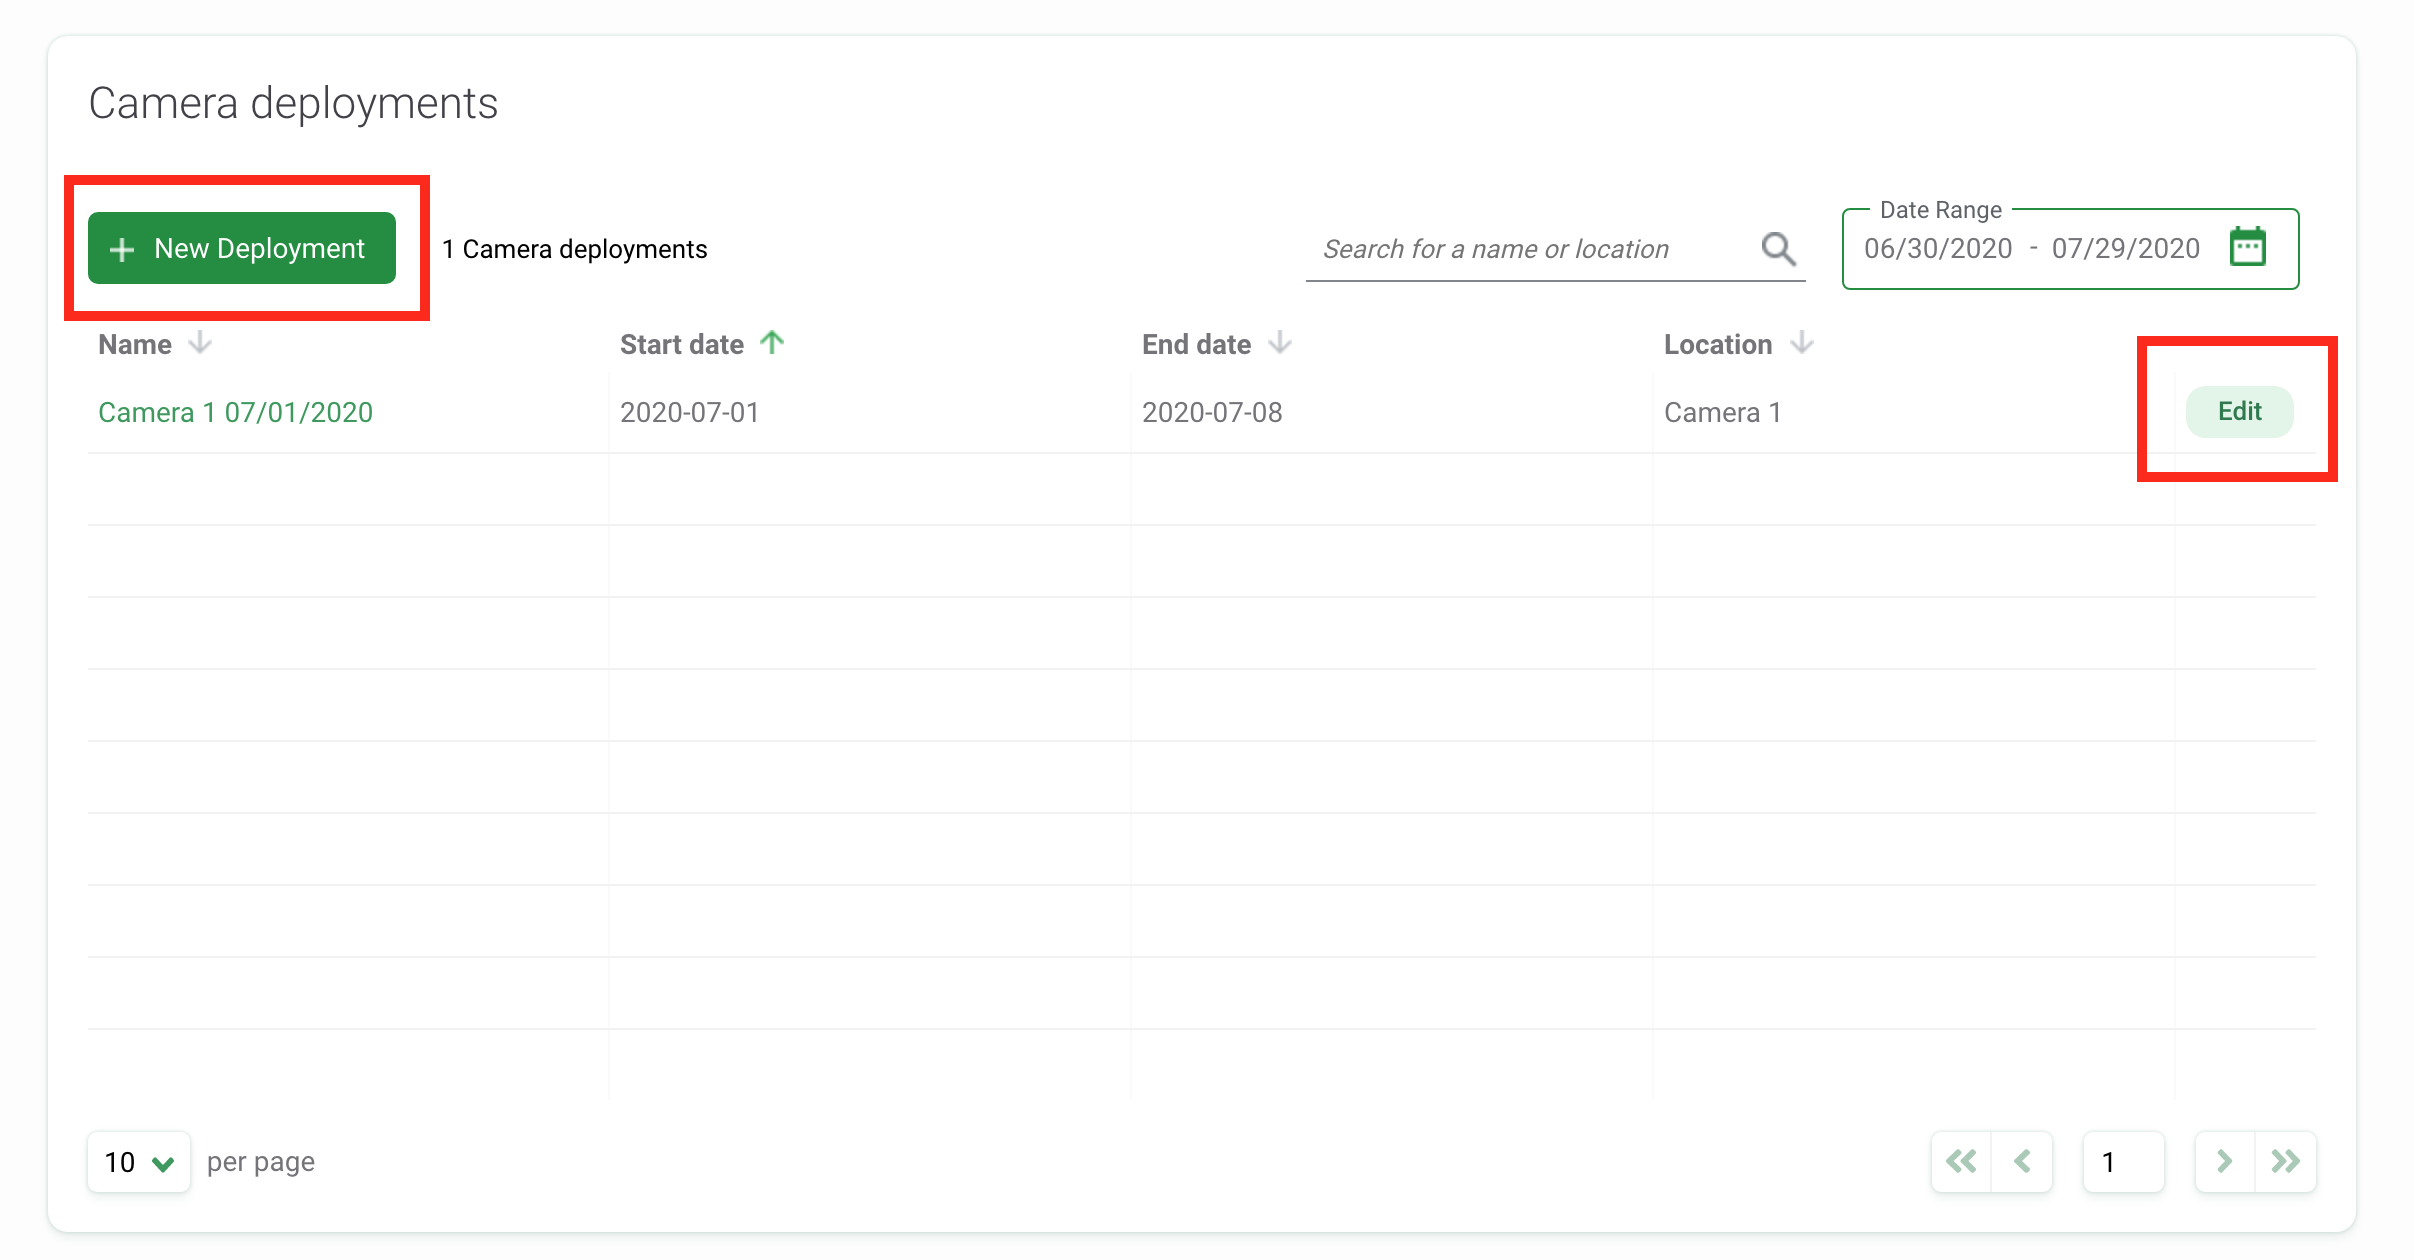
Task: Sort by Name column arrow
Action: coord(200,343)
